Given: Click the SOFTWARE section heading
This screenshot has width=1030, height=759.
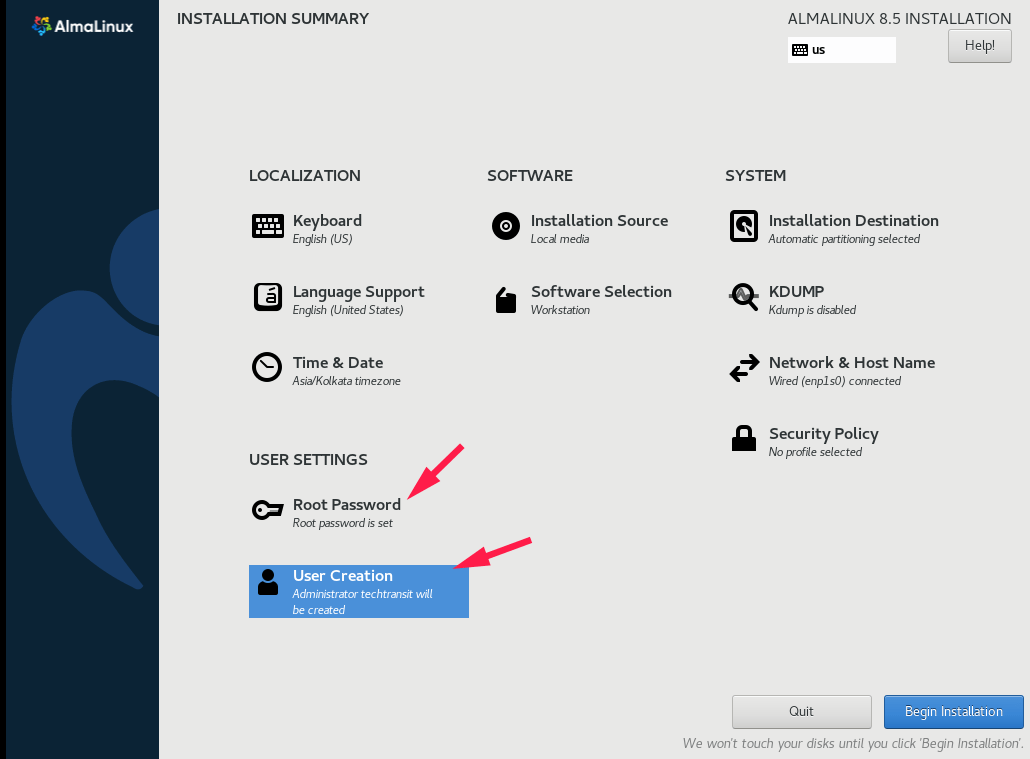Looking at the screenshot, I should tap(530, 175).
